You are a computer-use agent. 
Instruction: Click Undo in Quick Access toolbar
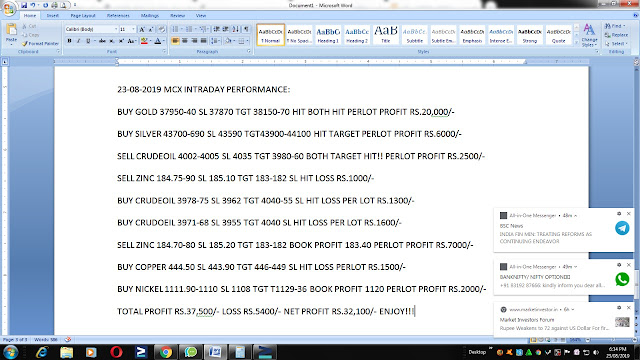tap(33, 5)
